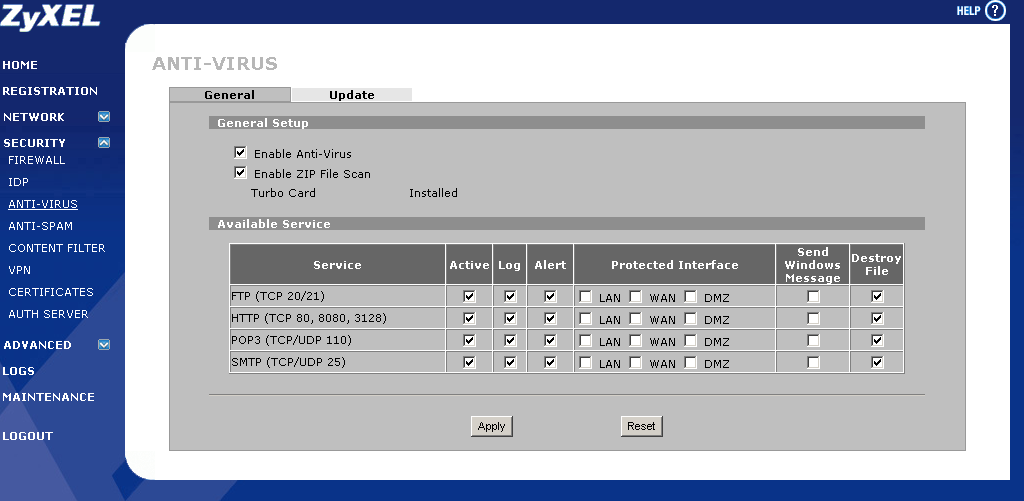The width and height of the screenshot is (1024, 501).
Task: Uncheck Destroy File for HTTP
Action: coord(877,318)
